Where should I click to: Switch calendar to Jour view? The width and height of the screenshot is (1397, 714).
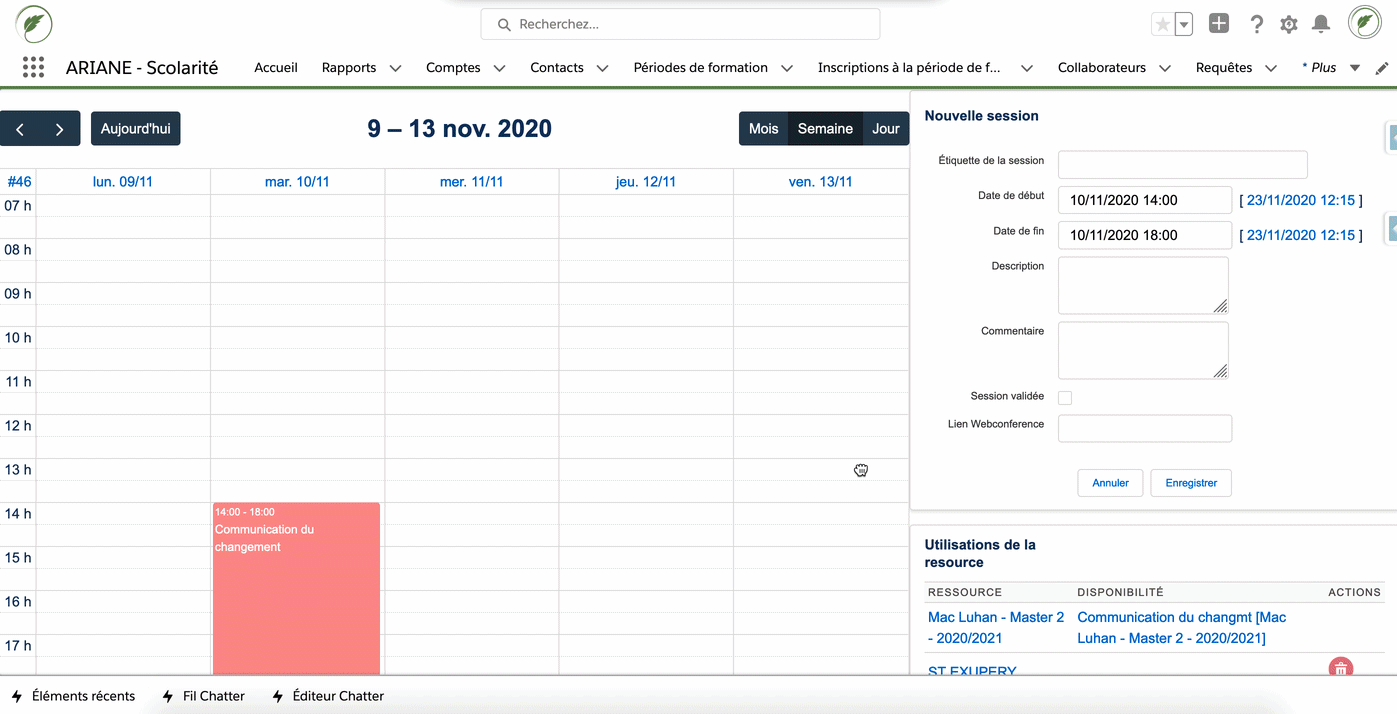click(x=885, y=129)
